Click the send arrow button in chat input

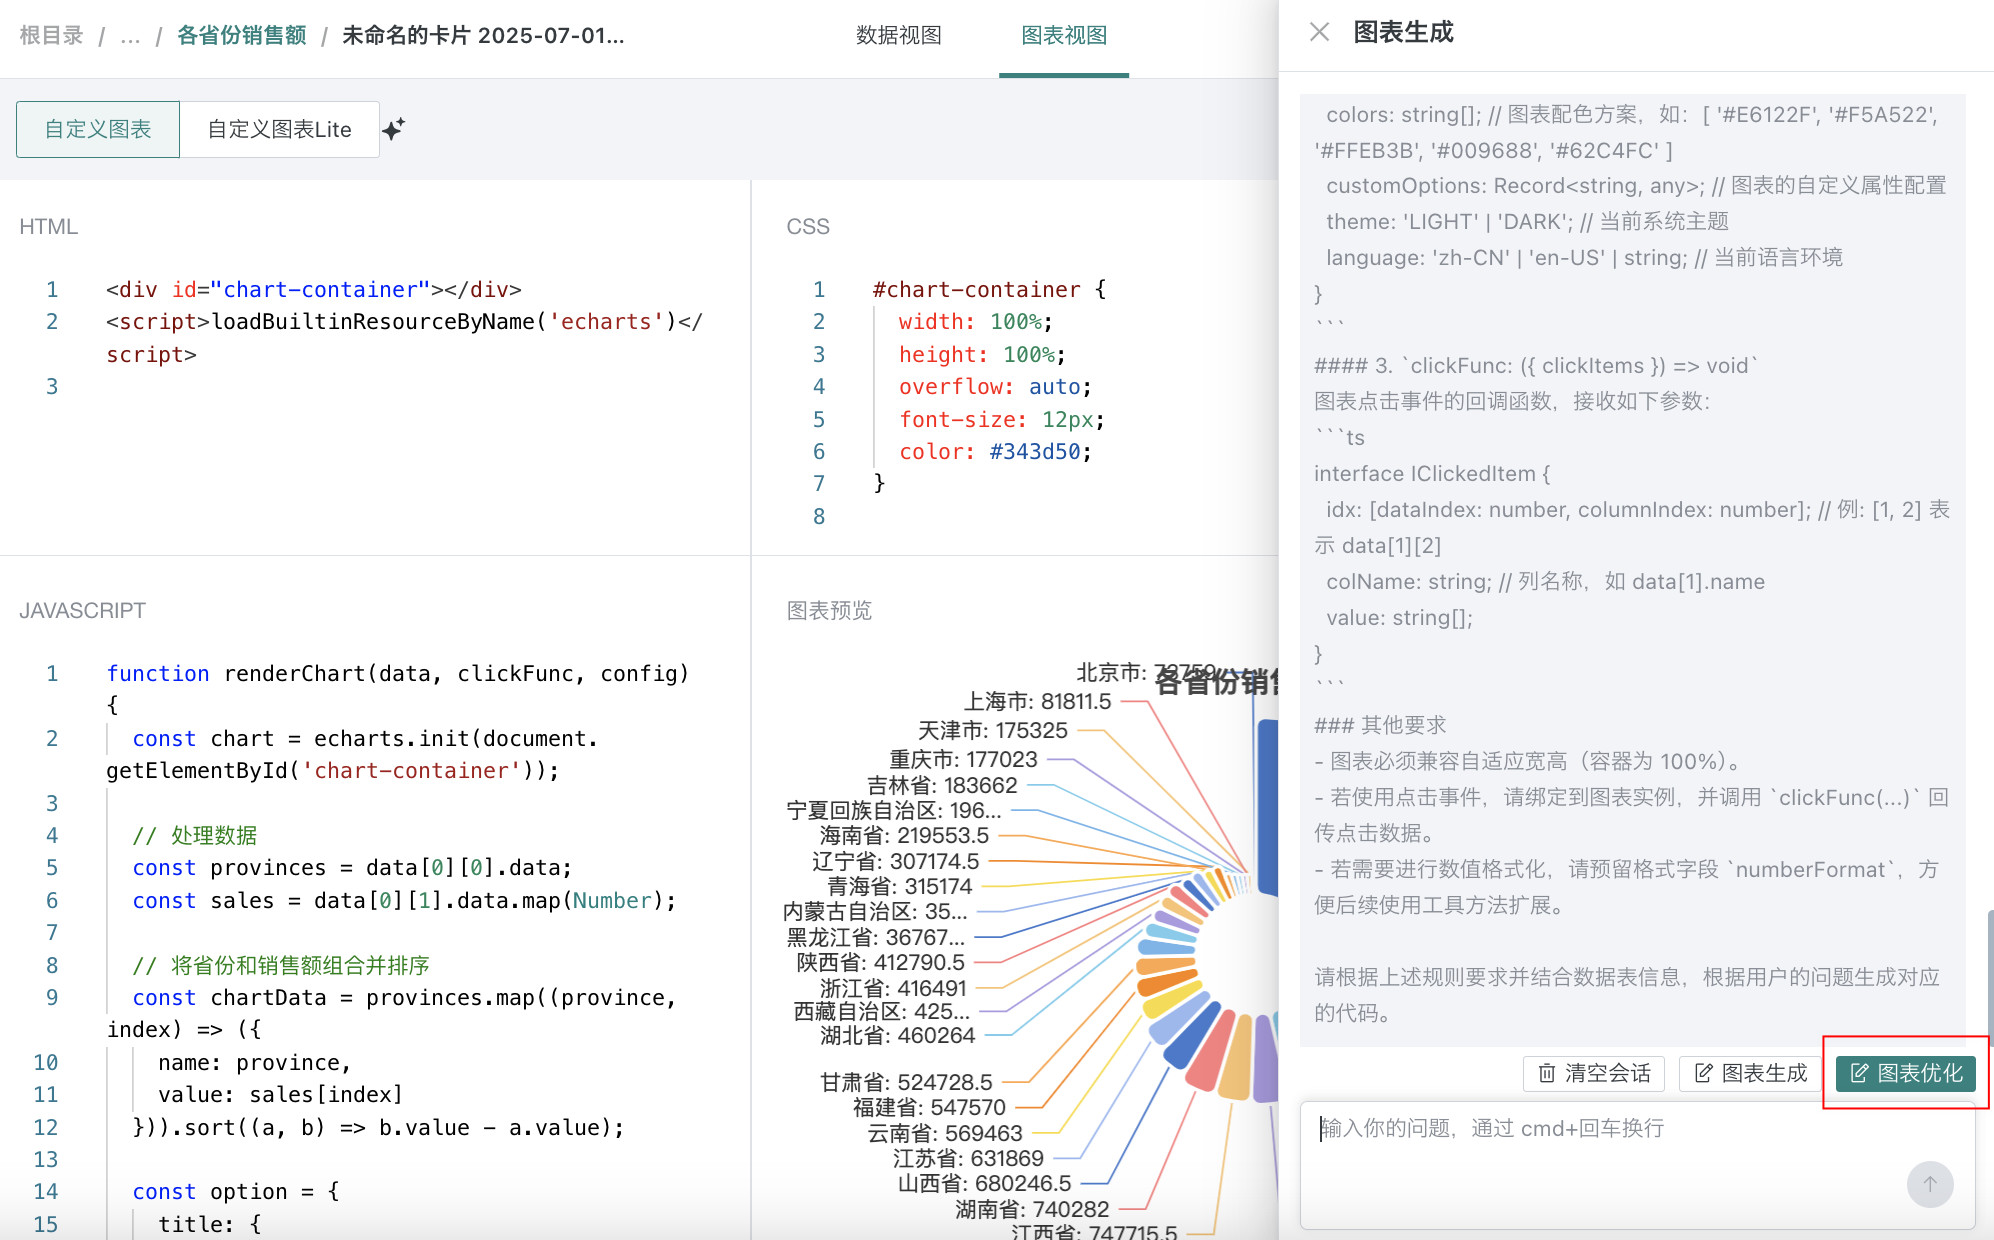pos(1929,1184)
